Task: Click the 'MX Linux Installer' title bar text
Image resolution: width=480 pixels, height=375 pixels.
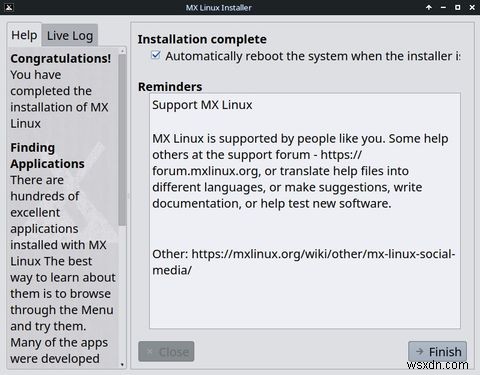Action: tap(219, 7)
